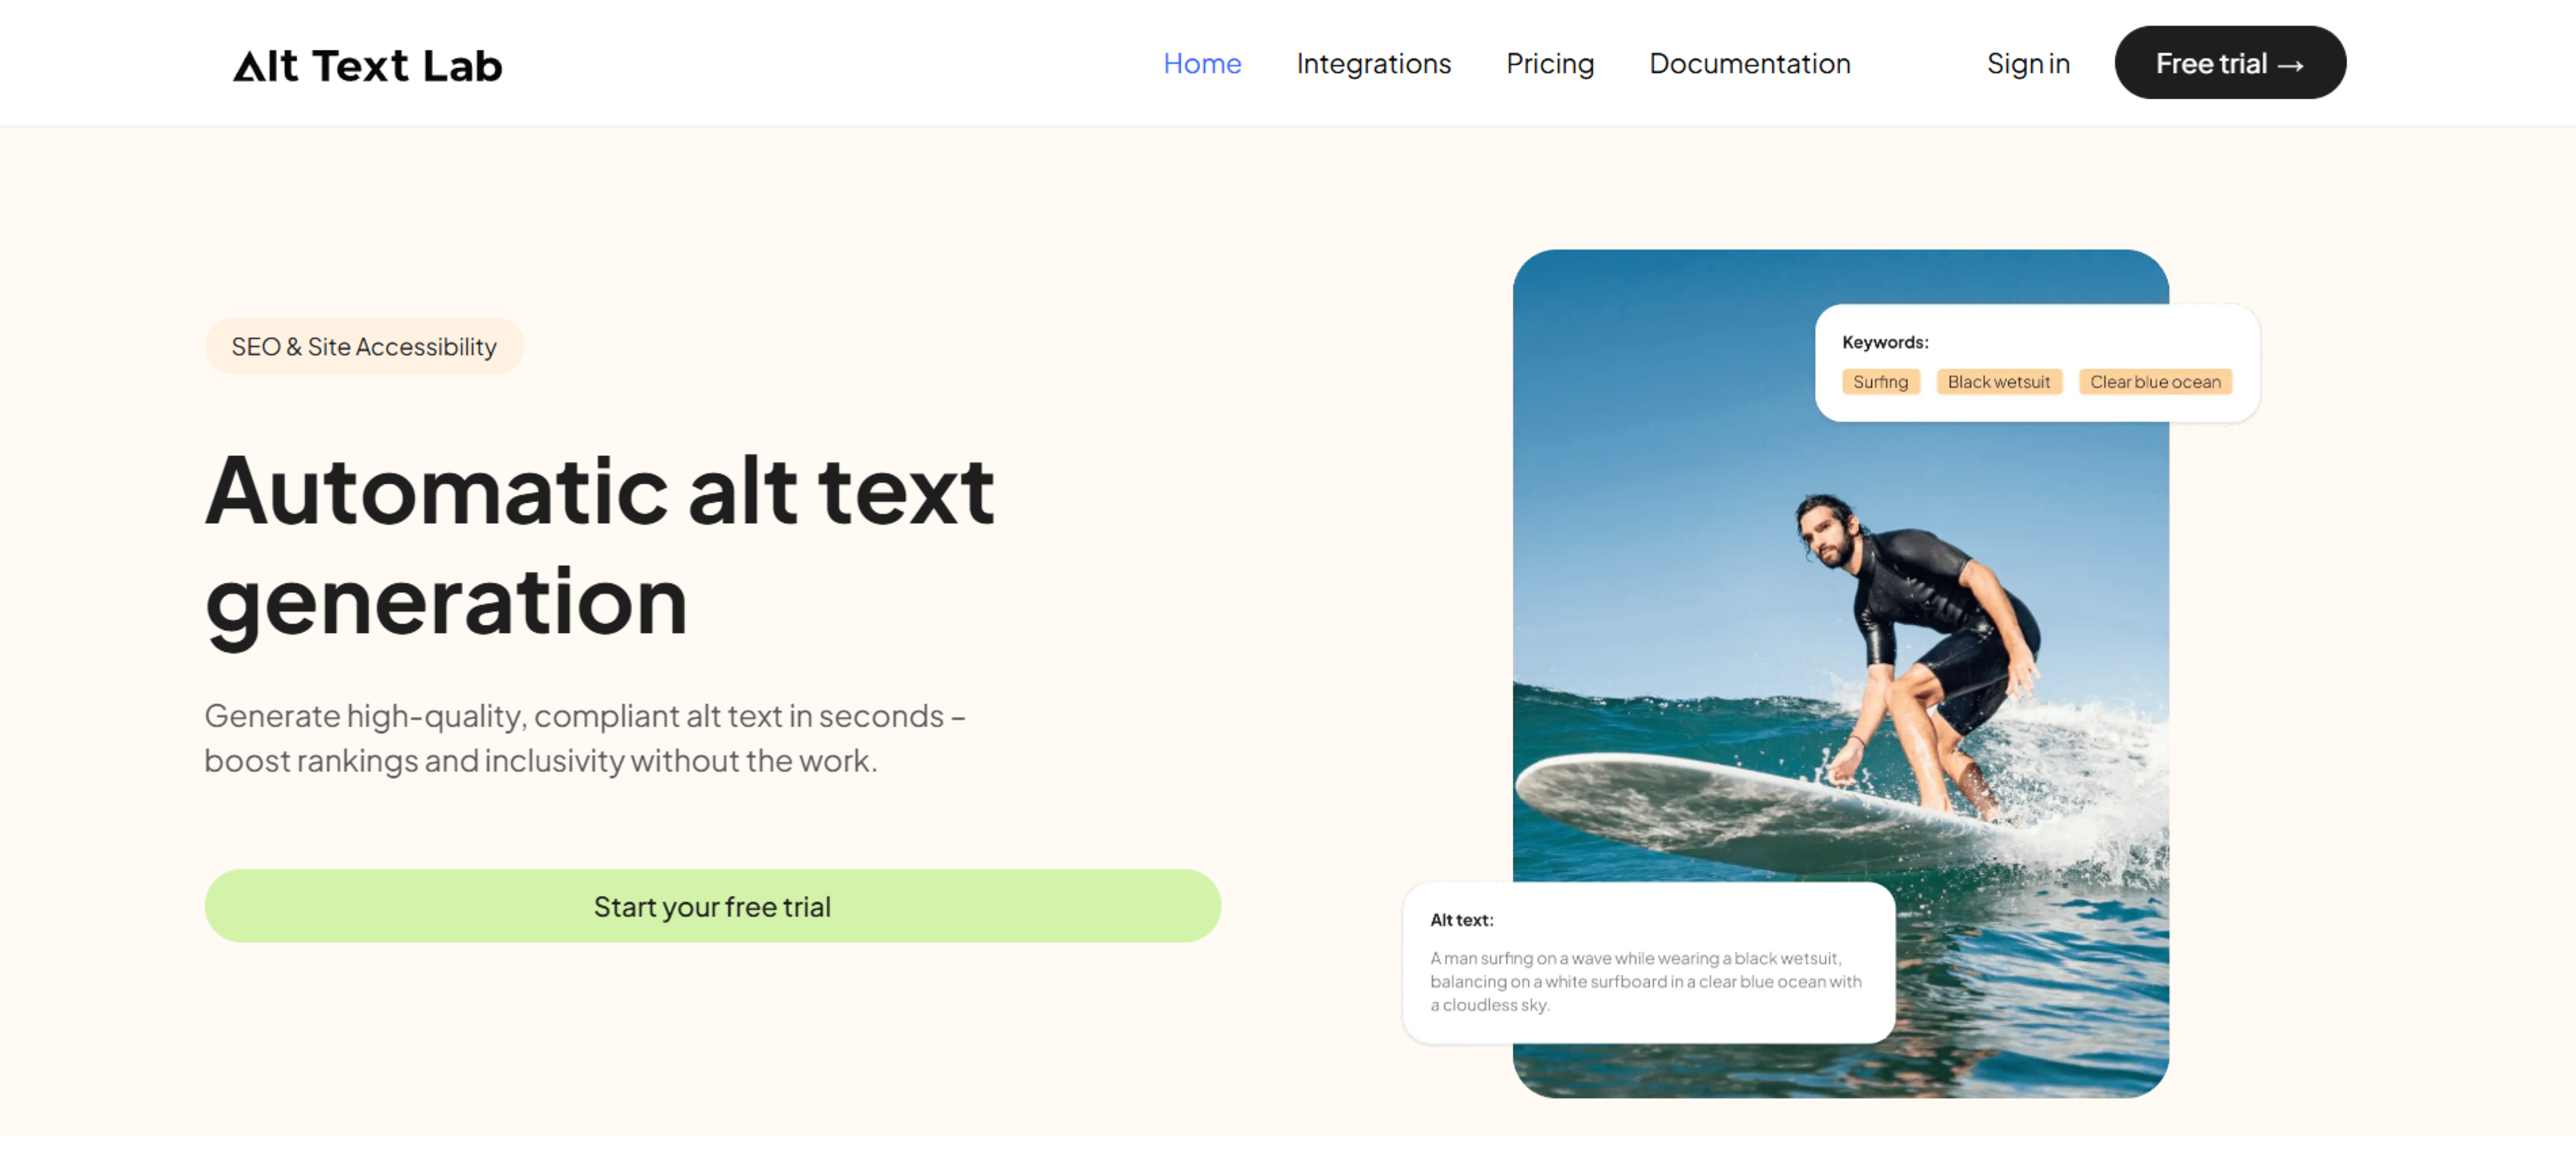Open the Documentation link
This screenshot has height=1173, width=2576.
coord(1749,64)
